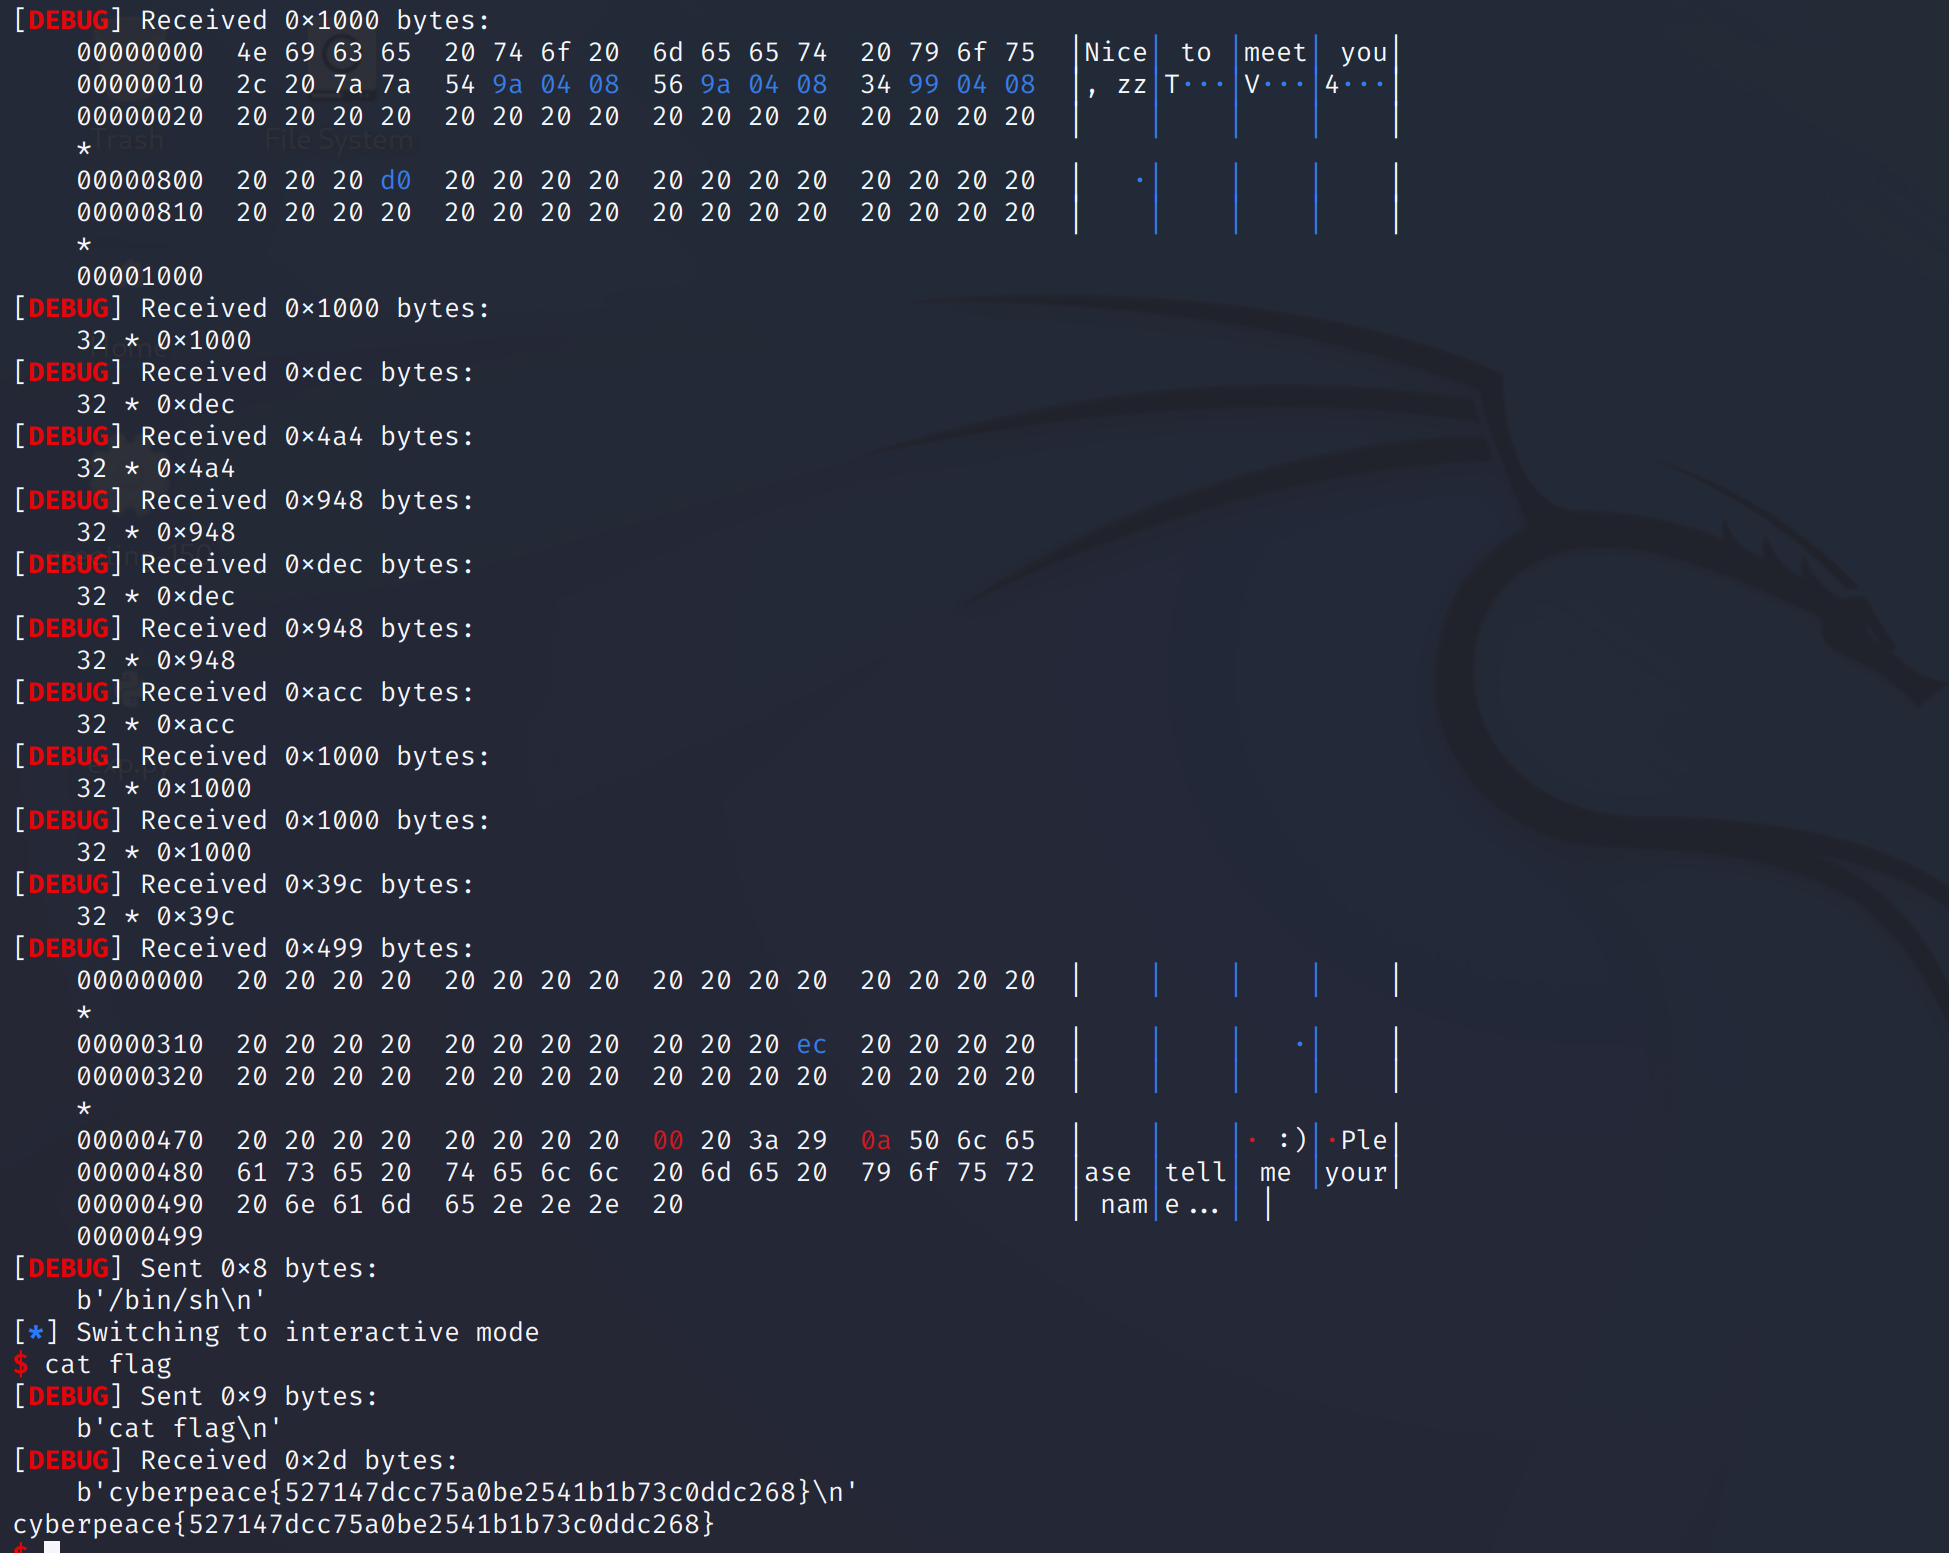
Task: Click the offset 00001000 line
Action: (x=140, y=276)
